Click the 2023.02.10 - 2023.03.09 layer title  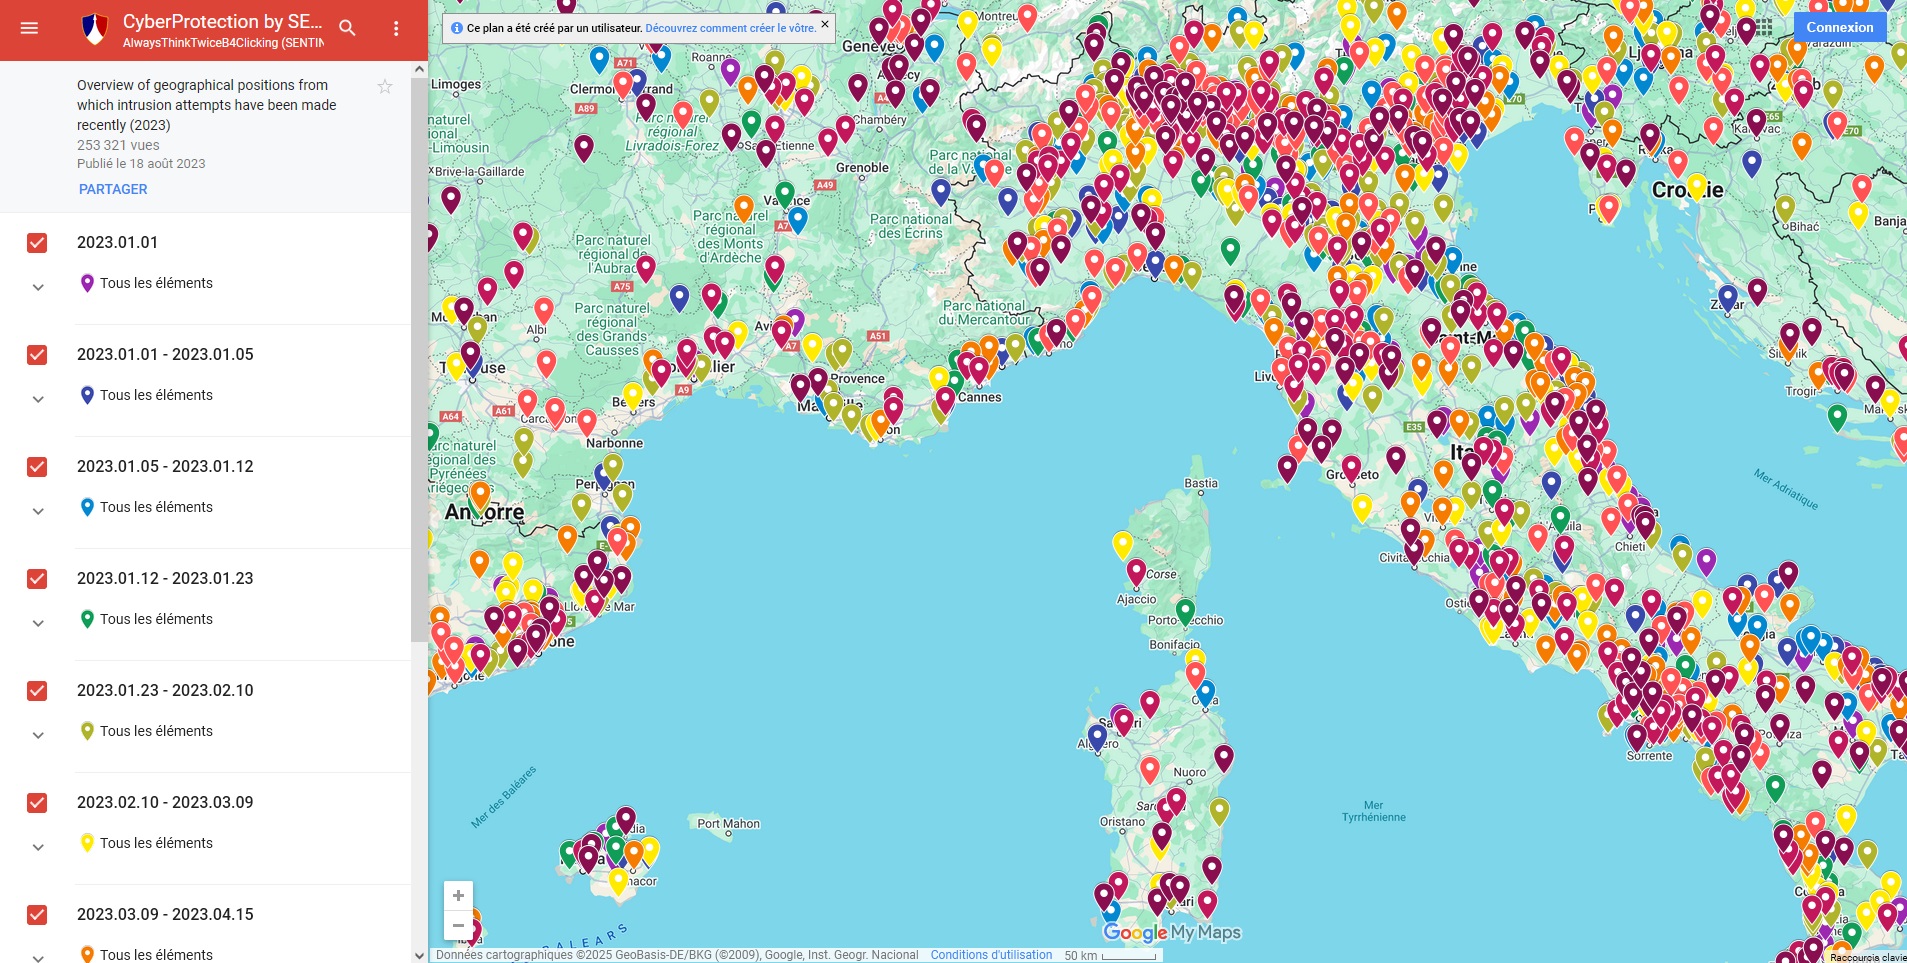165,802
